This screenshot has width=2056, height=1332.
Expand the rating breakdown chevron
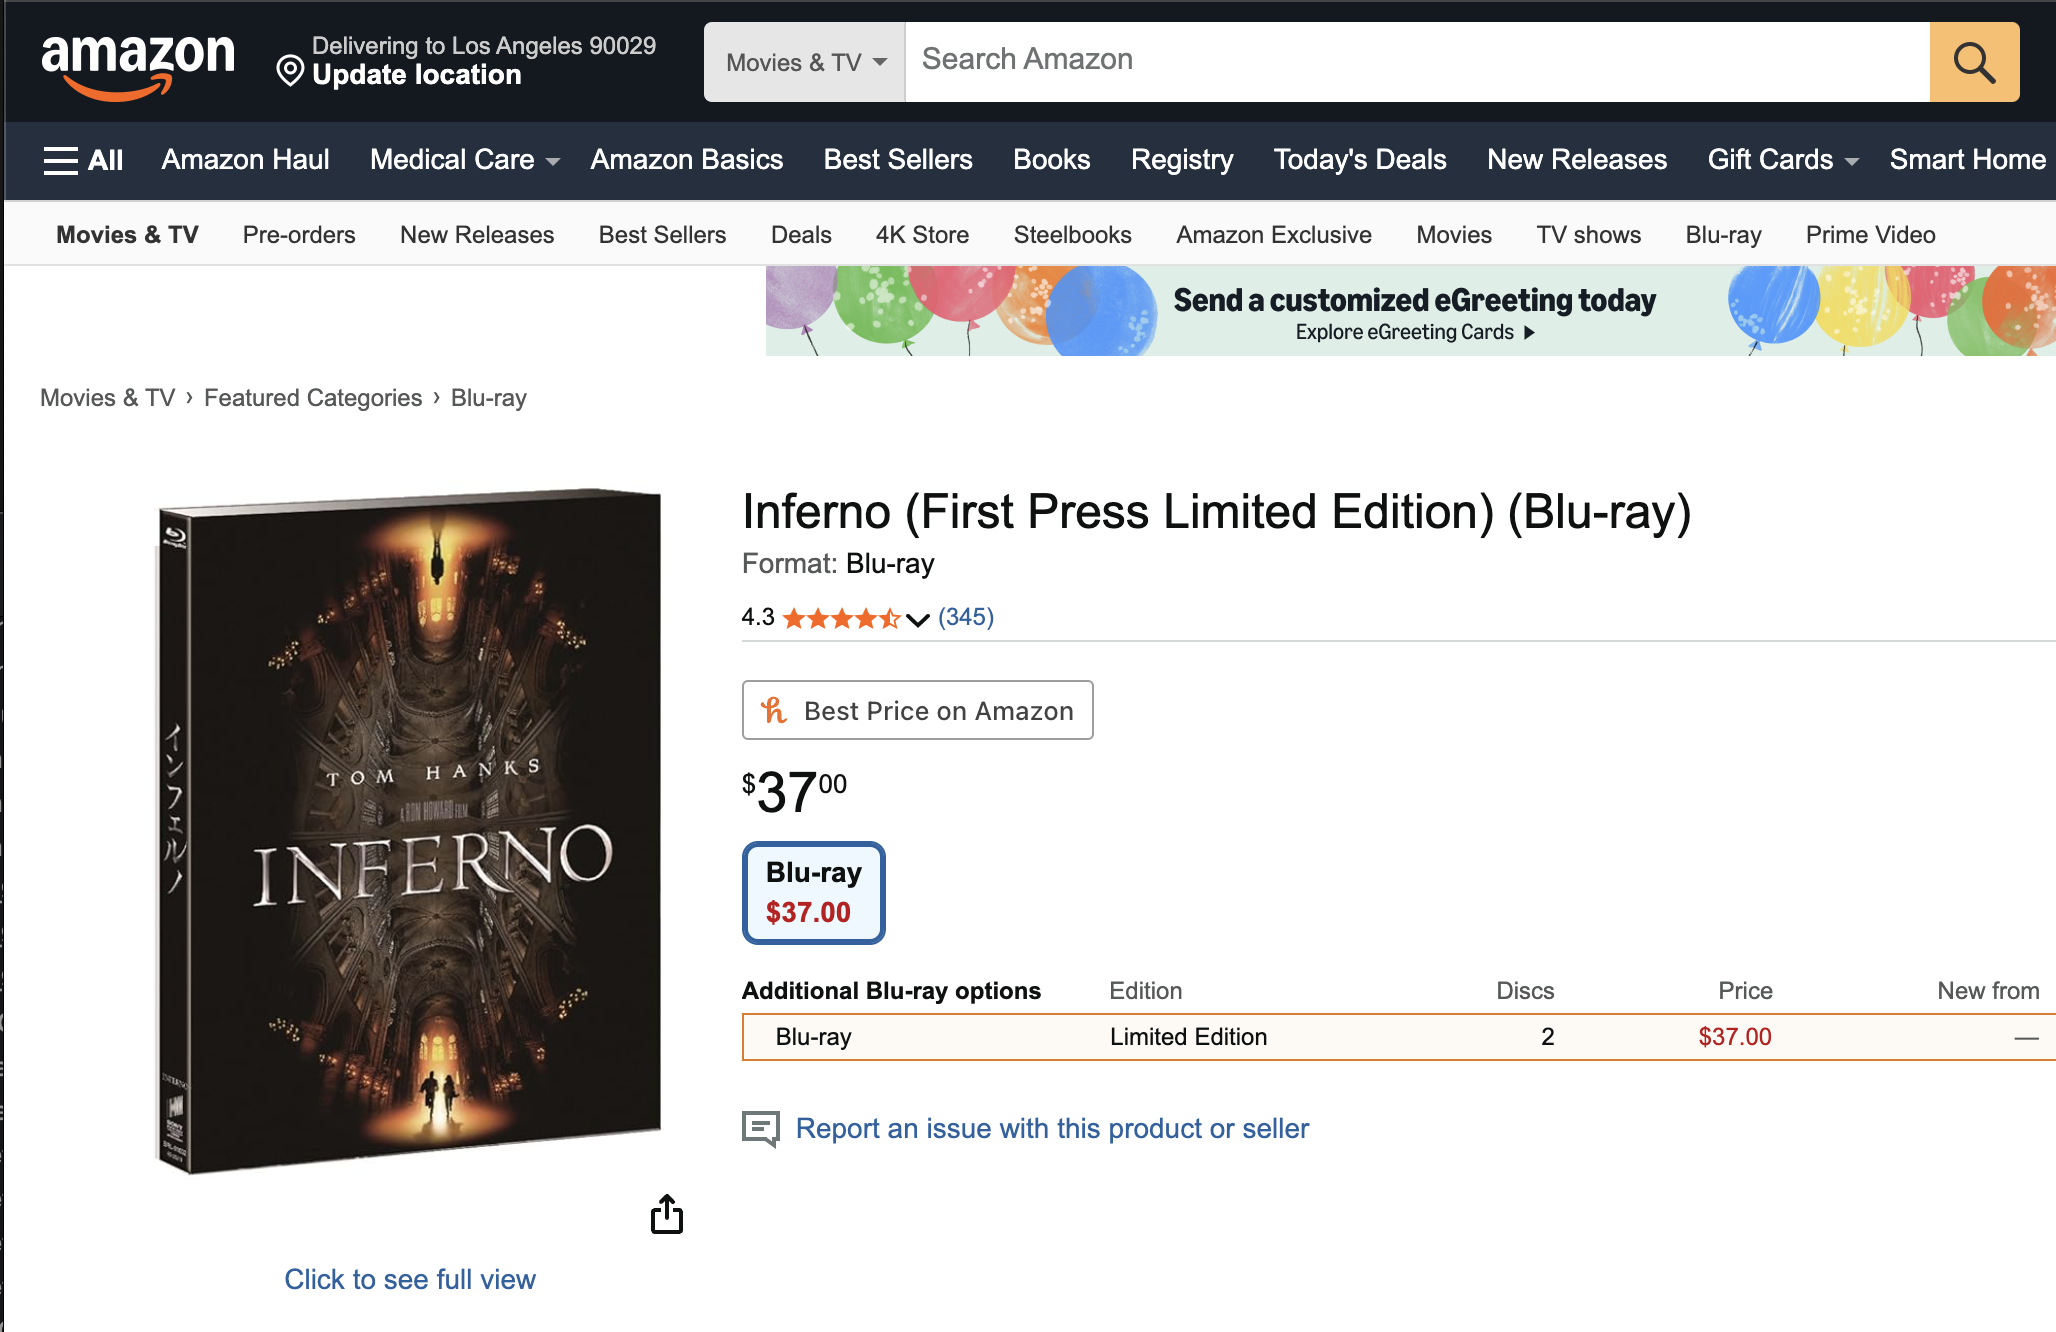[918, 619]
